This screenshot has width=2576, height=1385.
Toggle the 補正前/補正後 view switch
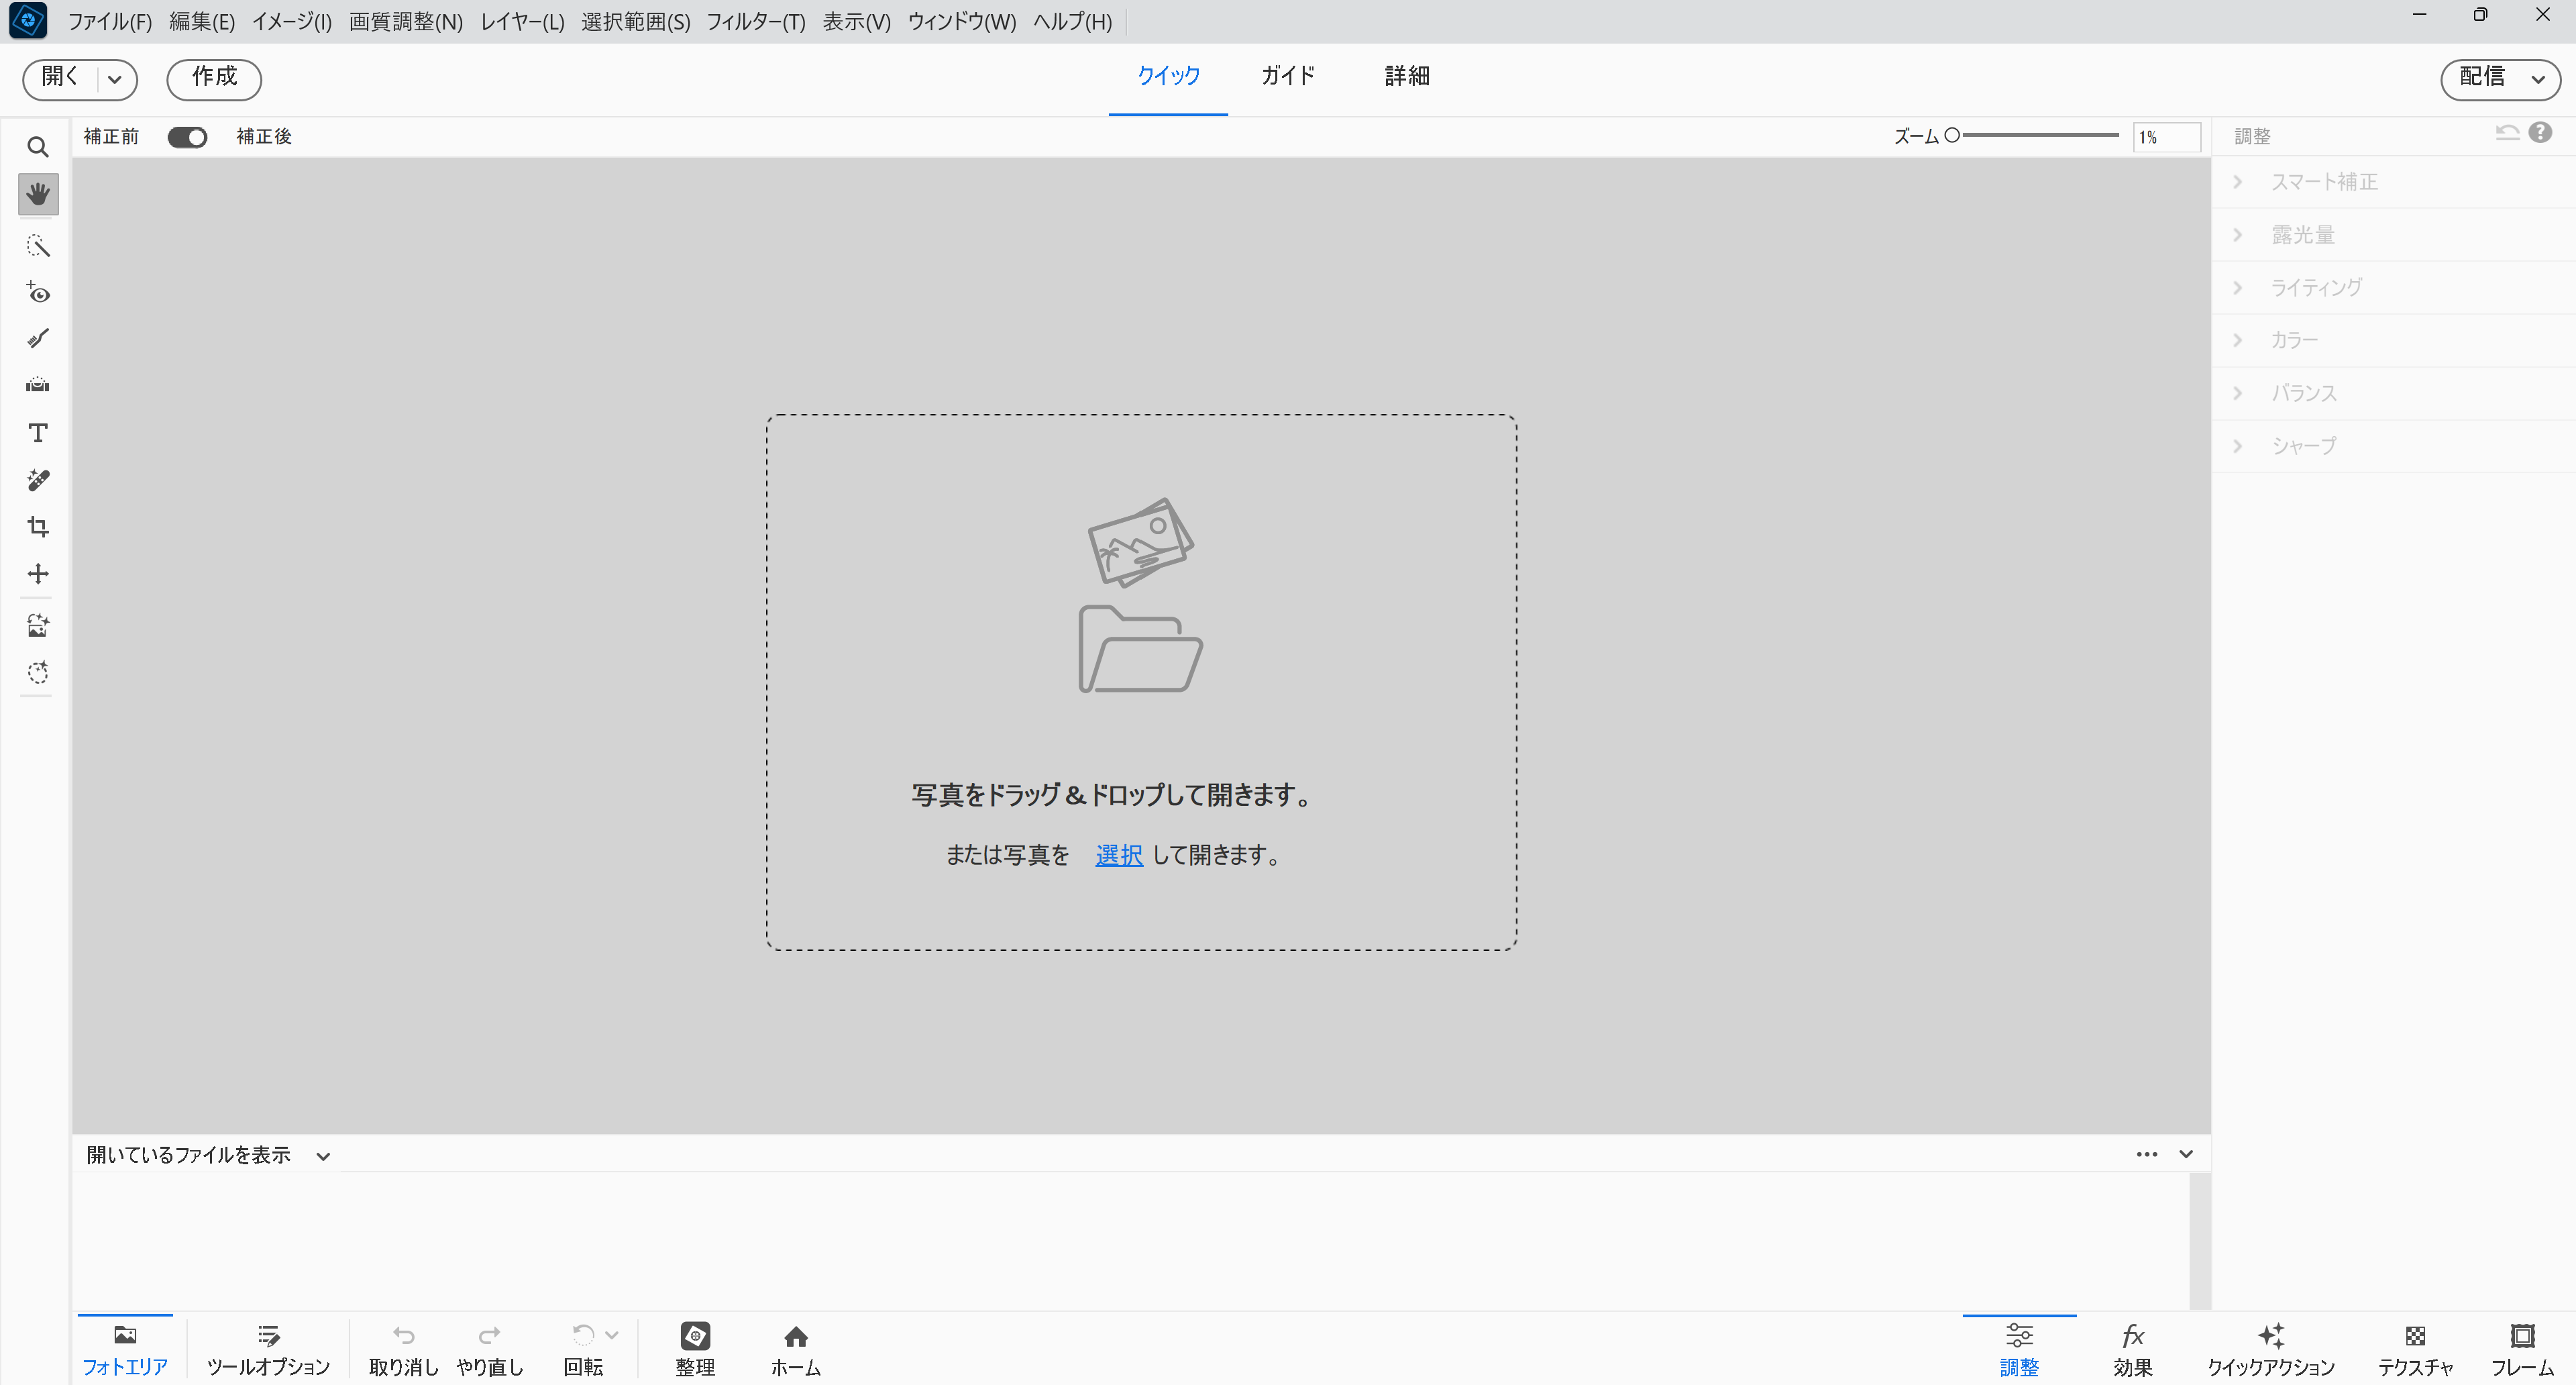[187, 137]
